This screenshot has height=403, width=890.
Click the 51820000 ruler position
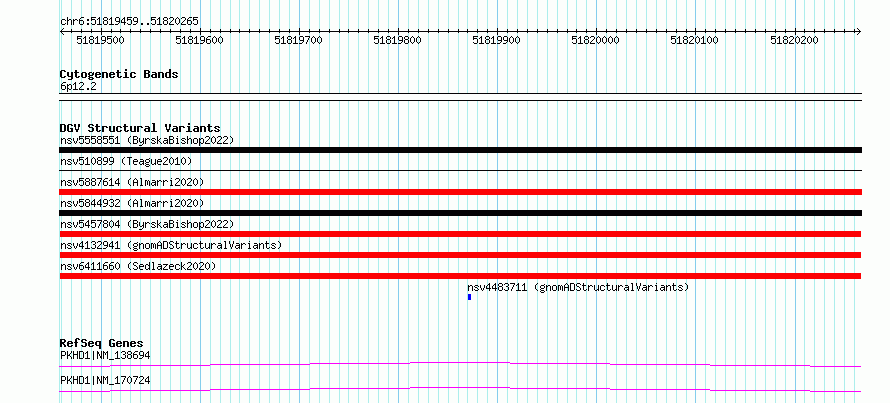tap(595, 40)
